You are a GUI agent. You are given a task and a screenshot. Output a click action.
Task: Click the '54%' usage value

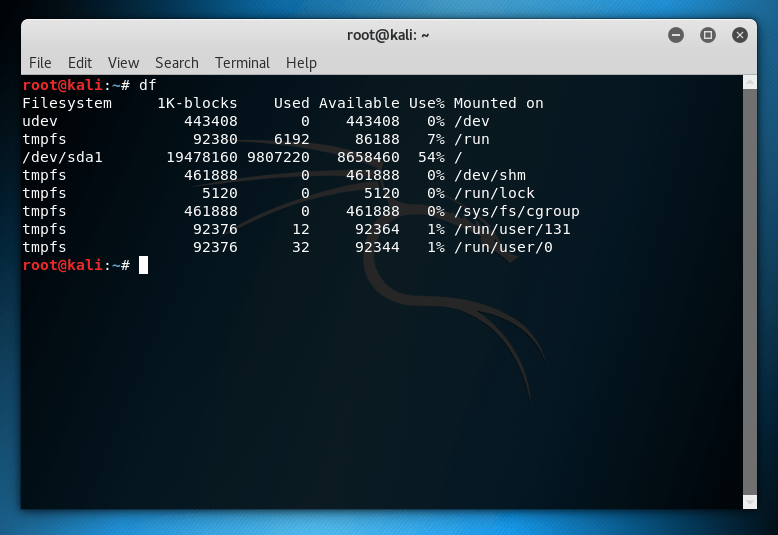(431, 157)
